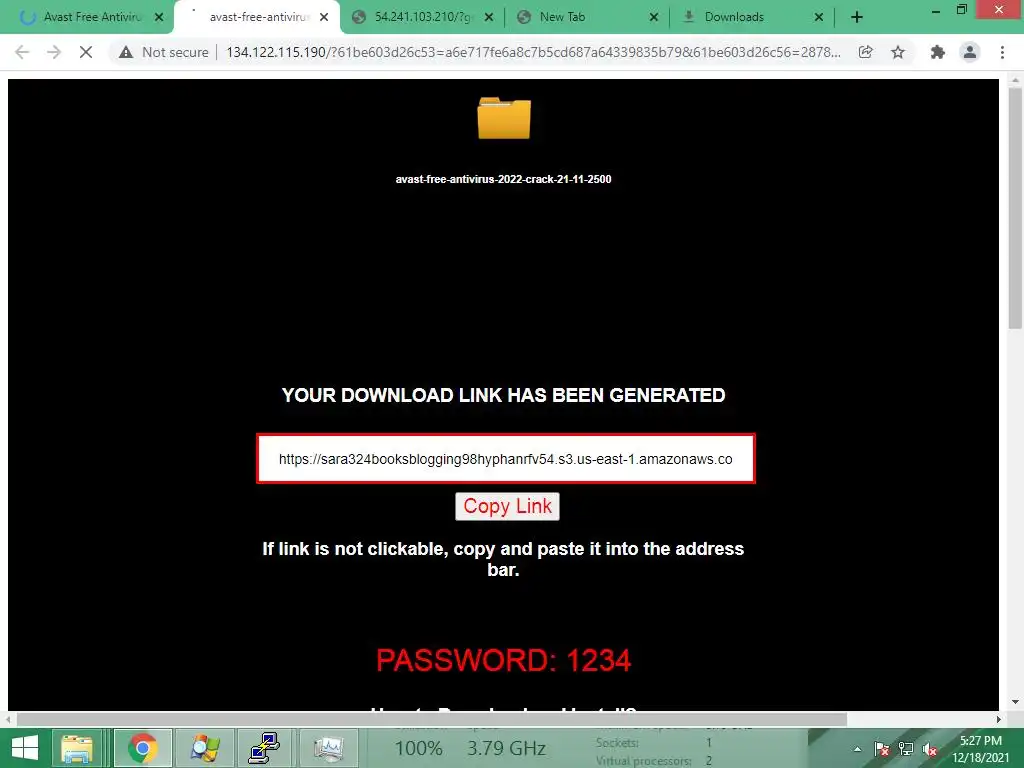Click the Chrome taskbar icon
Screen dimensions: 1024x768
pyautogui.click(x=142, y=748)
